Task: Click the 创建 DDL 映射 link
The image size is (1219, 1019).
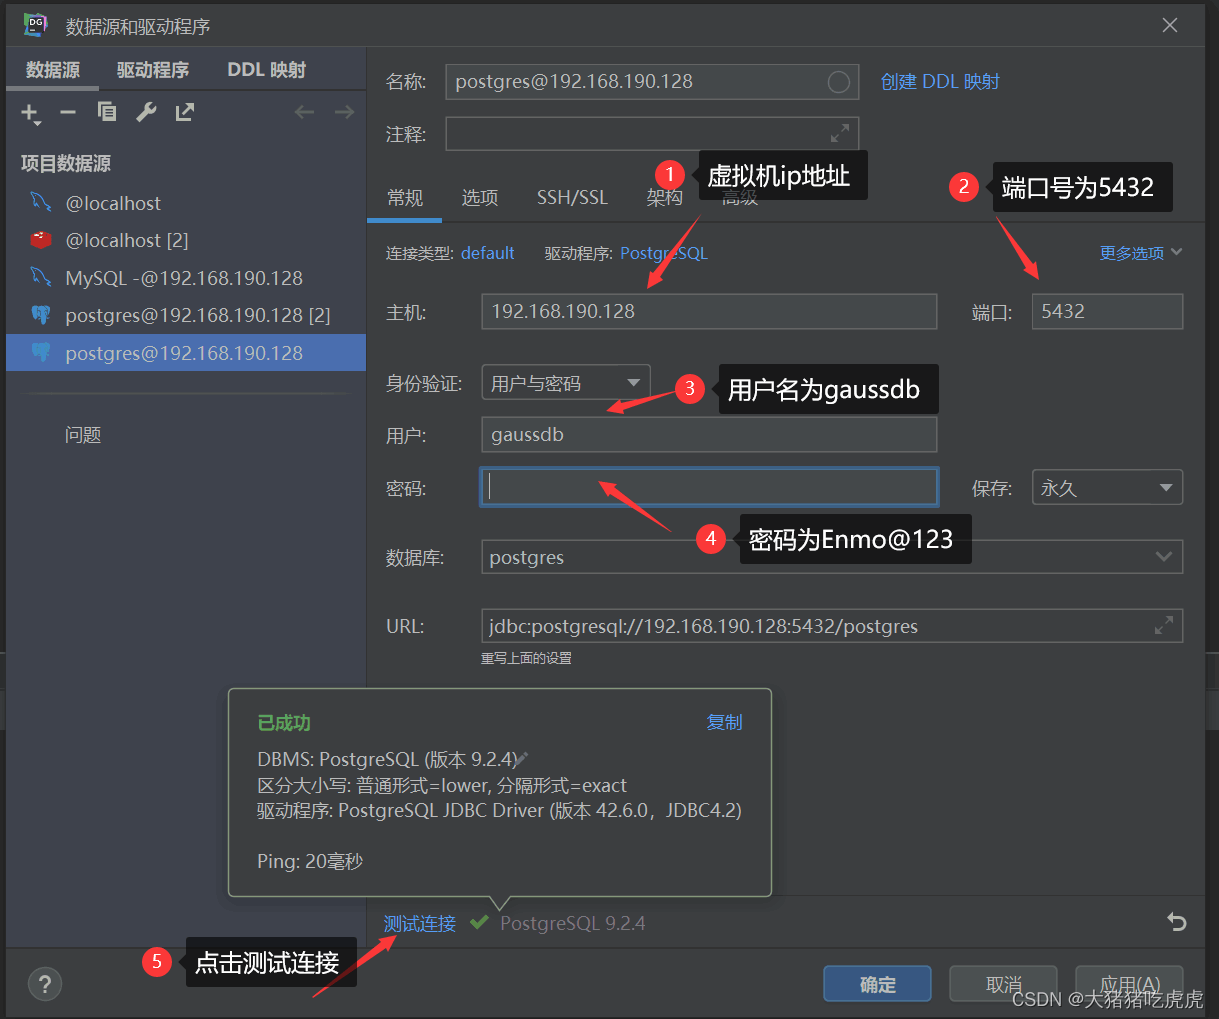Action: pyautogui.click(x=940, y=82)
